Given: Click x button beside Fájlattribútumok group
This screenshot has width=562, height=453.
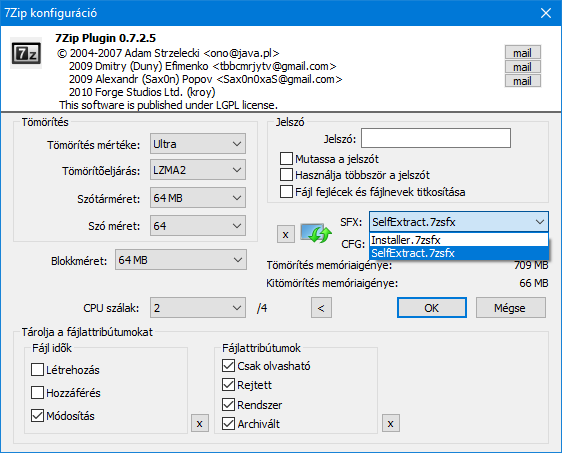Looking at the screenshot, I should tap(391, 424).
